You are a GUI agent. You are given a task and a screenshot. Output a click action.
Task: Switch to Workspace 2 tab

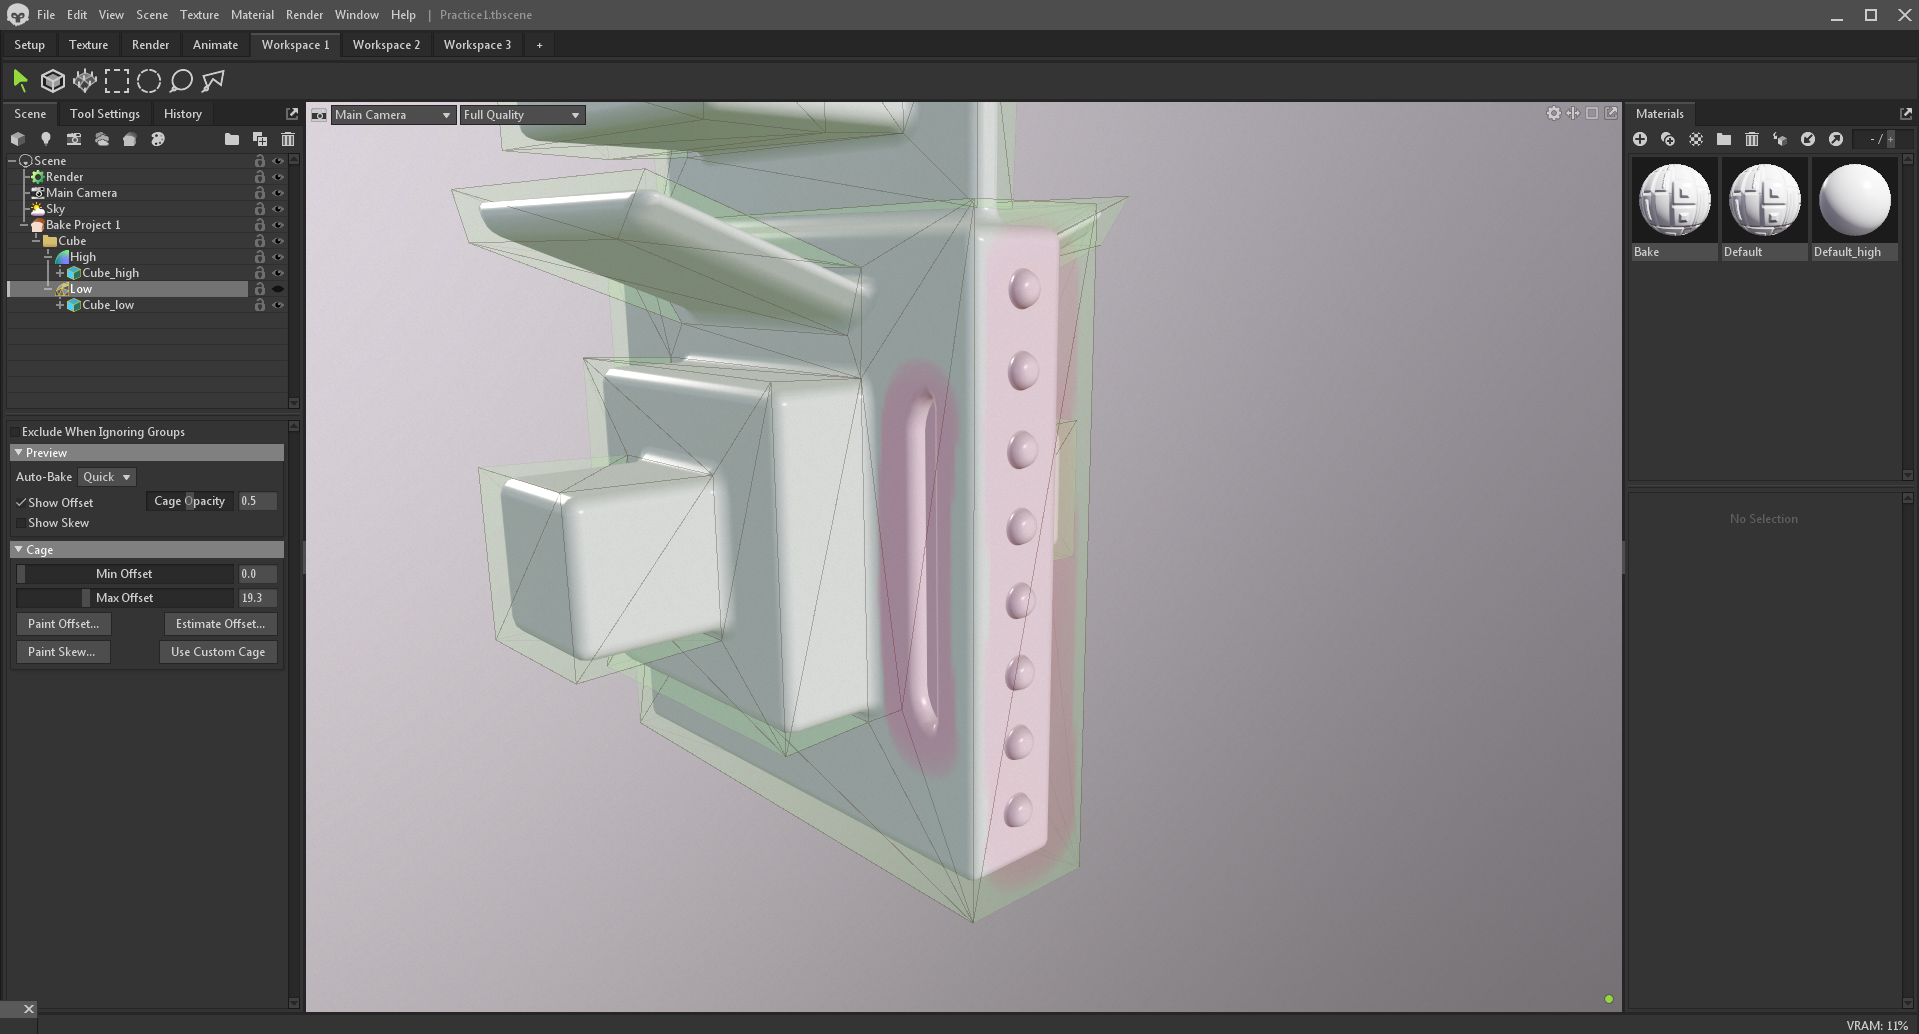(386, 45)
